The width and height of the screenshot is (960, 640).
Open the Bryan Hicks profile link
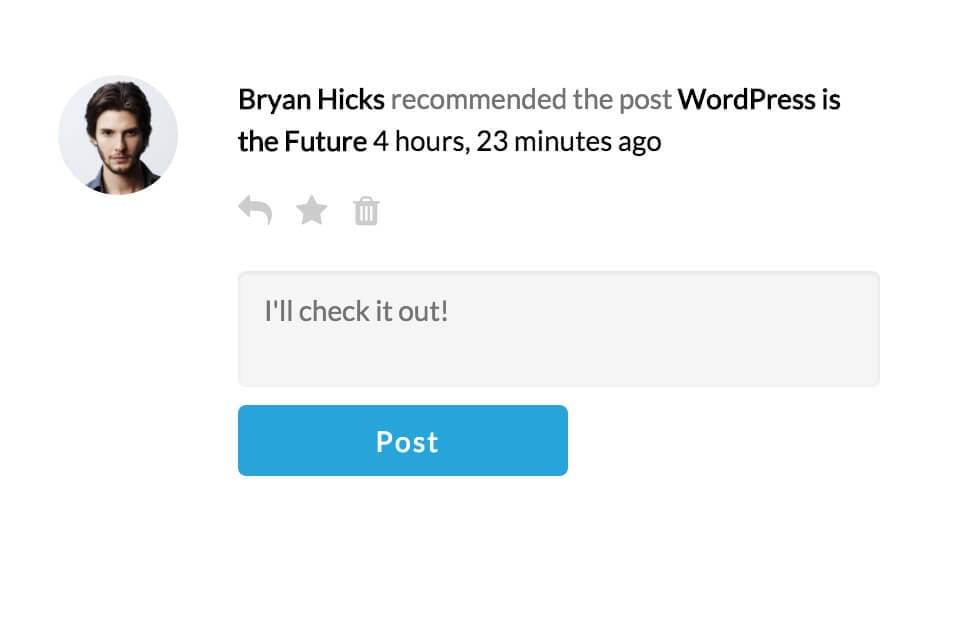(x=311, y=100)
